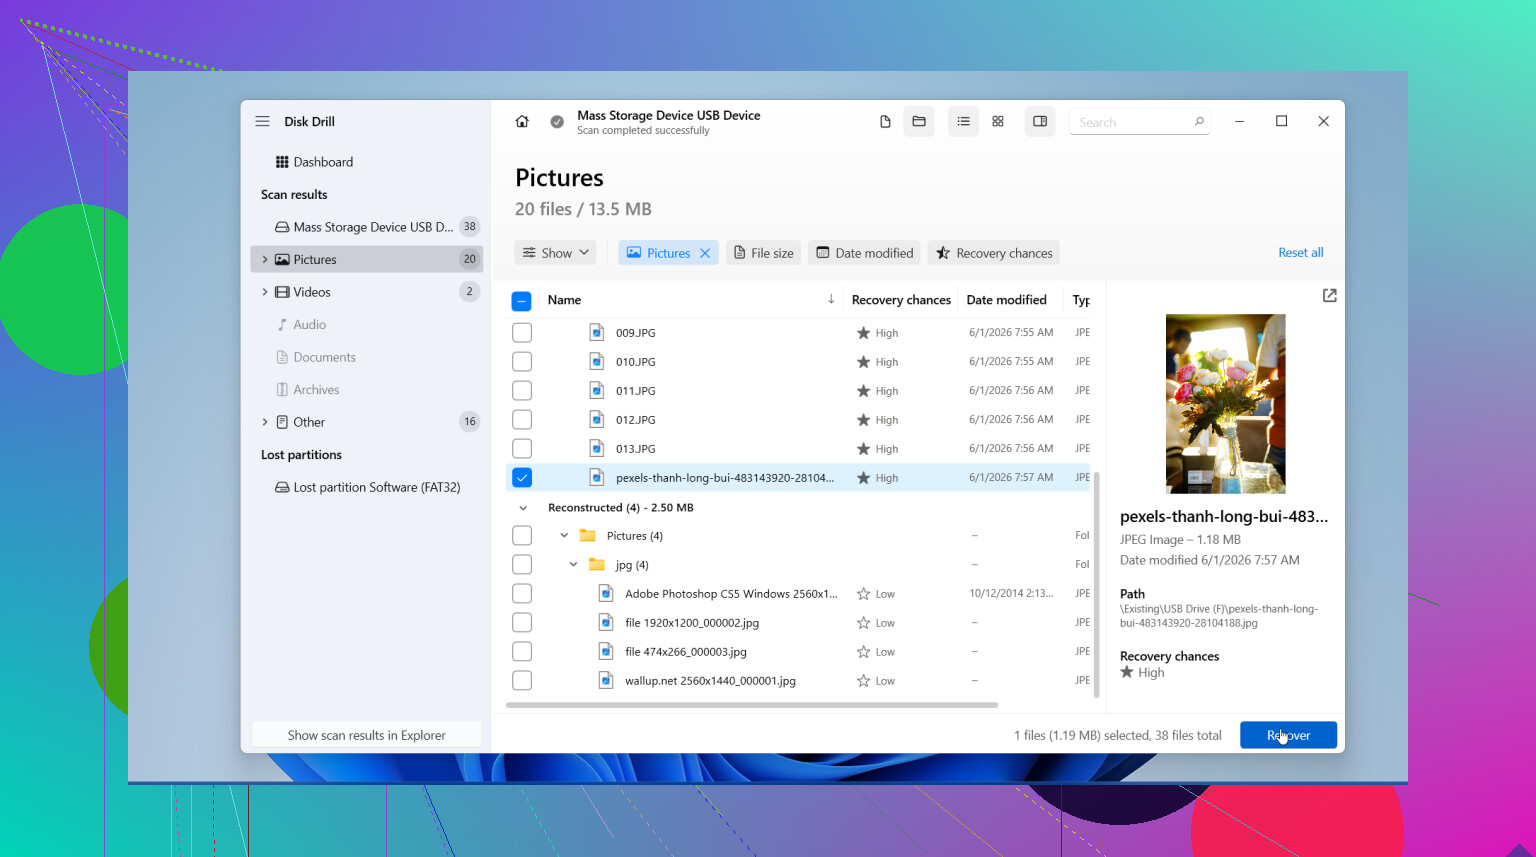
Task: Click the Lost partition drive icon
Action: [x=282, y=488]
